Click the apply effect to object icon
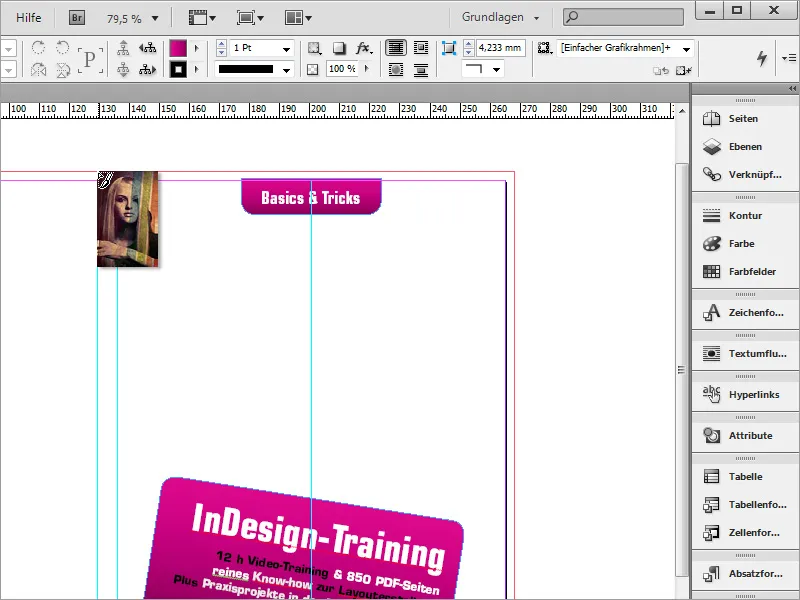 pos(314,48)
